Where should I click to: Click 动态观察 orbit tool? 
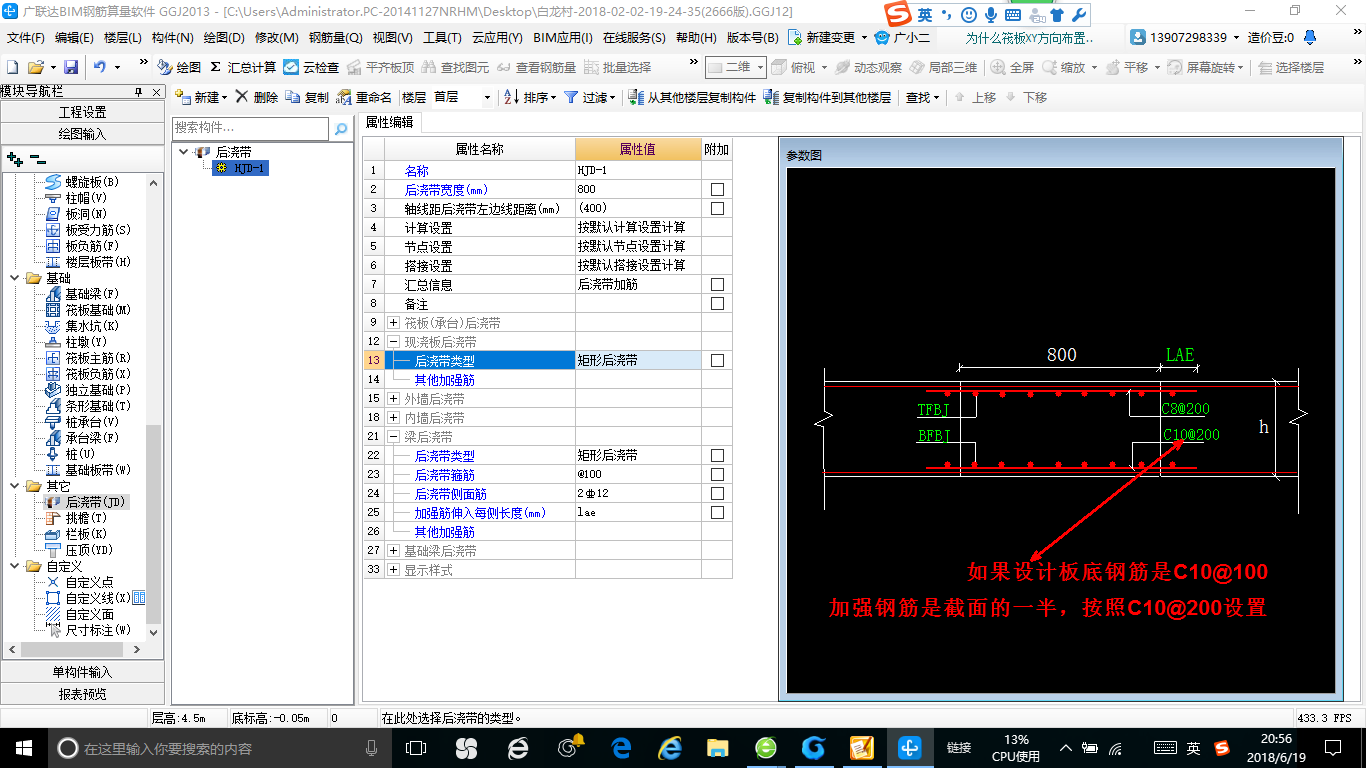tap(869, 67)
